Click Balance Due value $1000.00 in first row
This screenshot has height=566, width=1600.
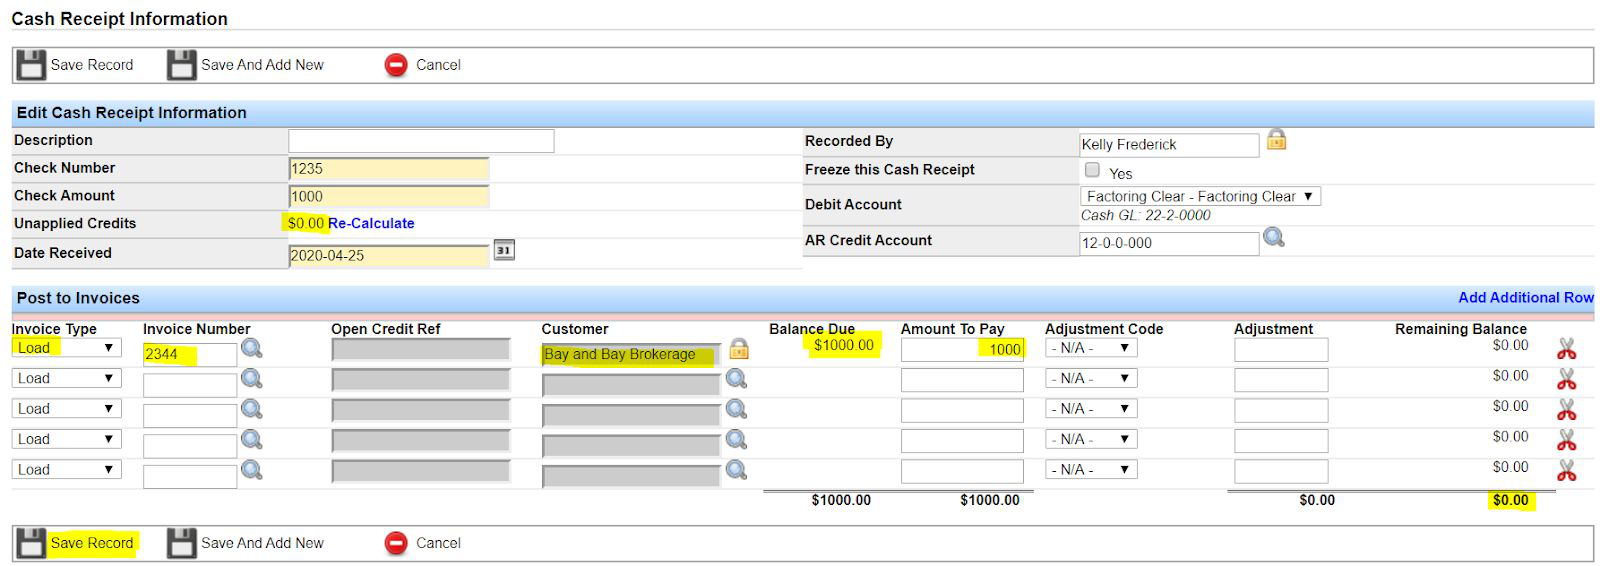pyautogui.click(x=843, y=345)
